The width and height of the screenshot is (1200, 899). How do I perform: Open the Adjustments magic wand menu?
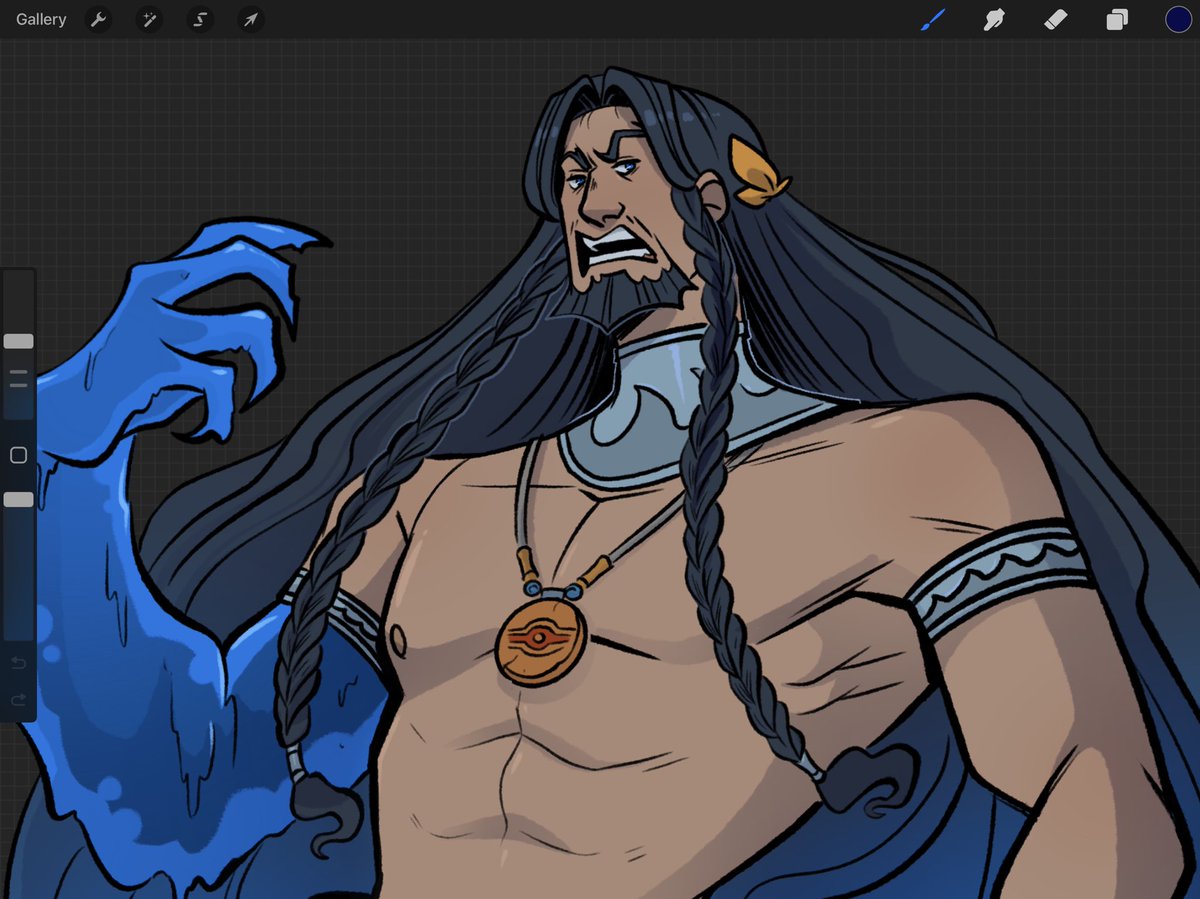[149, 19]
